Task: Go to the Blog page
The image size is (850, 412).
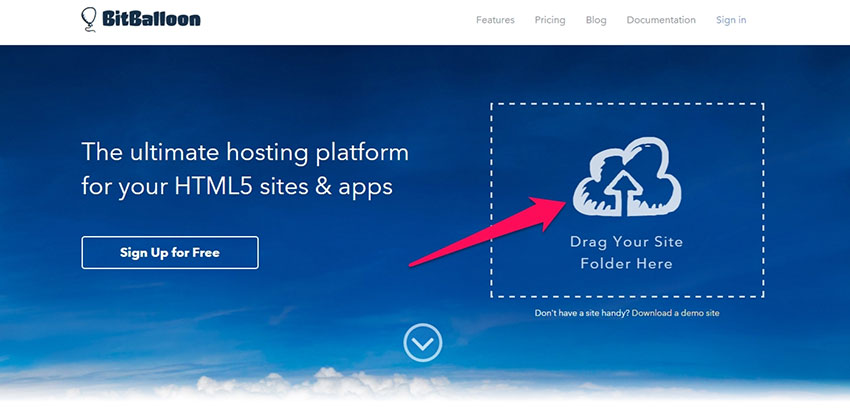Action: 596,20
